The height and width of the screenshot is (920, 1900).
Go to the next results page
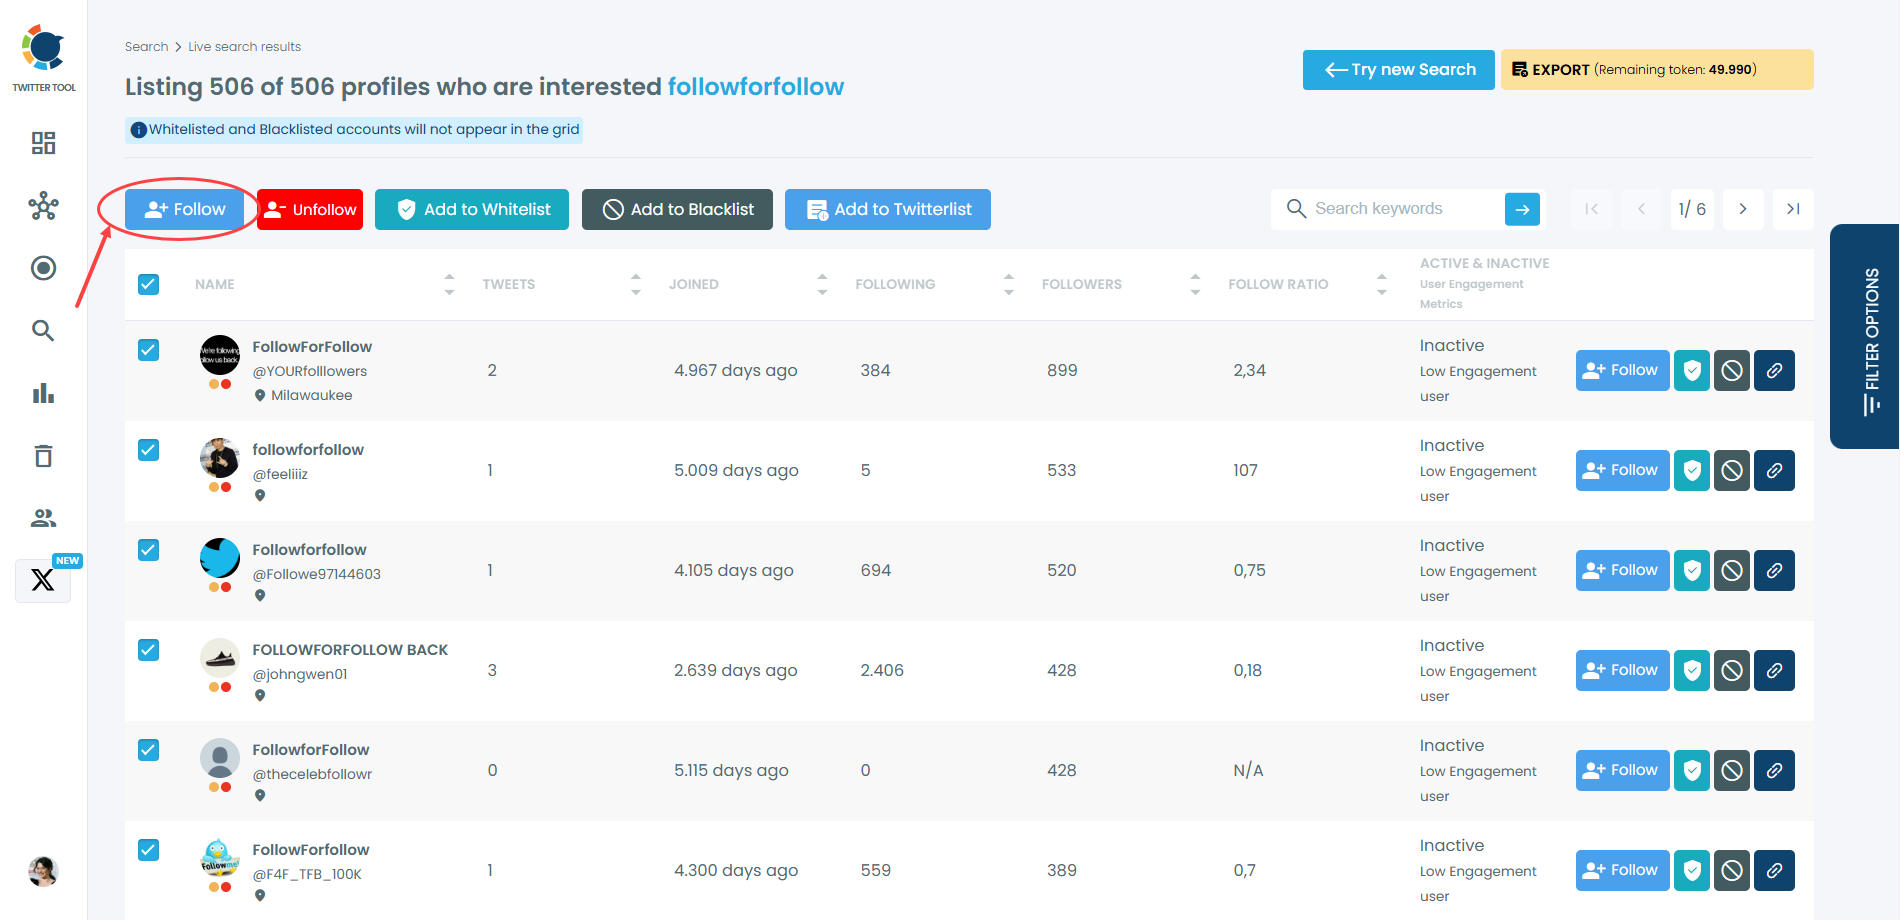pyautogui.click(x=1743, y=209)
